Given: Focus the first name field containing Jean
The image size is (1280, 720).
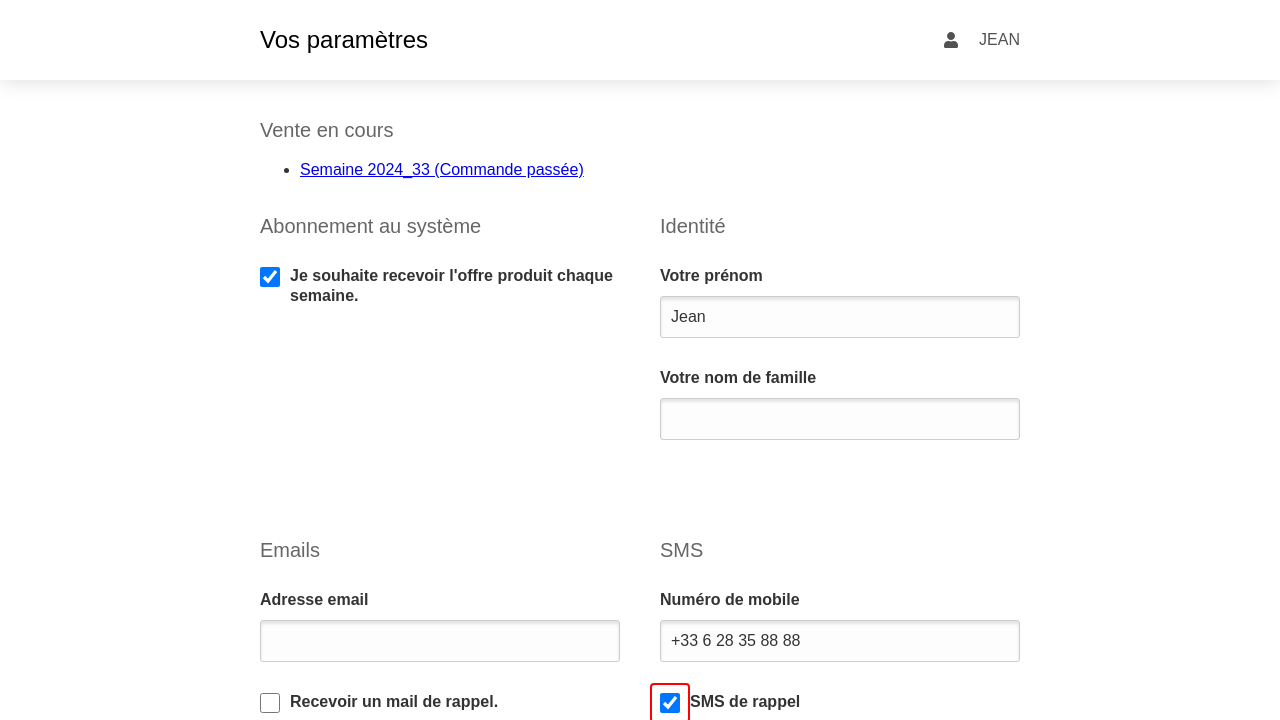Looking at the screenshot, I should 840,317.
